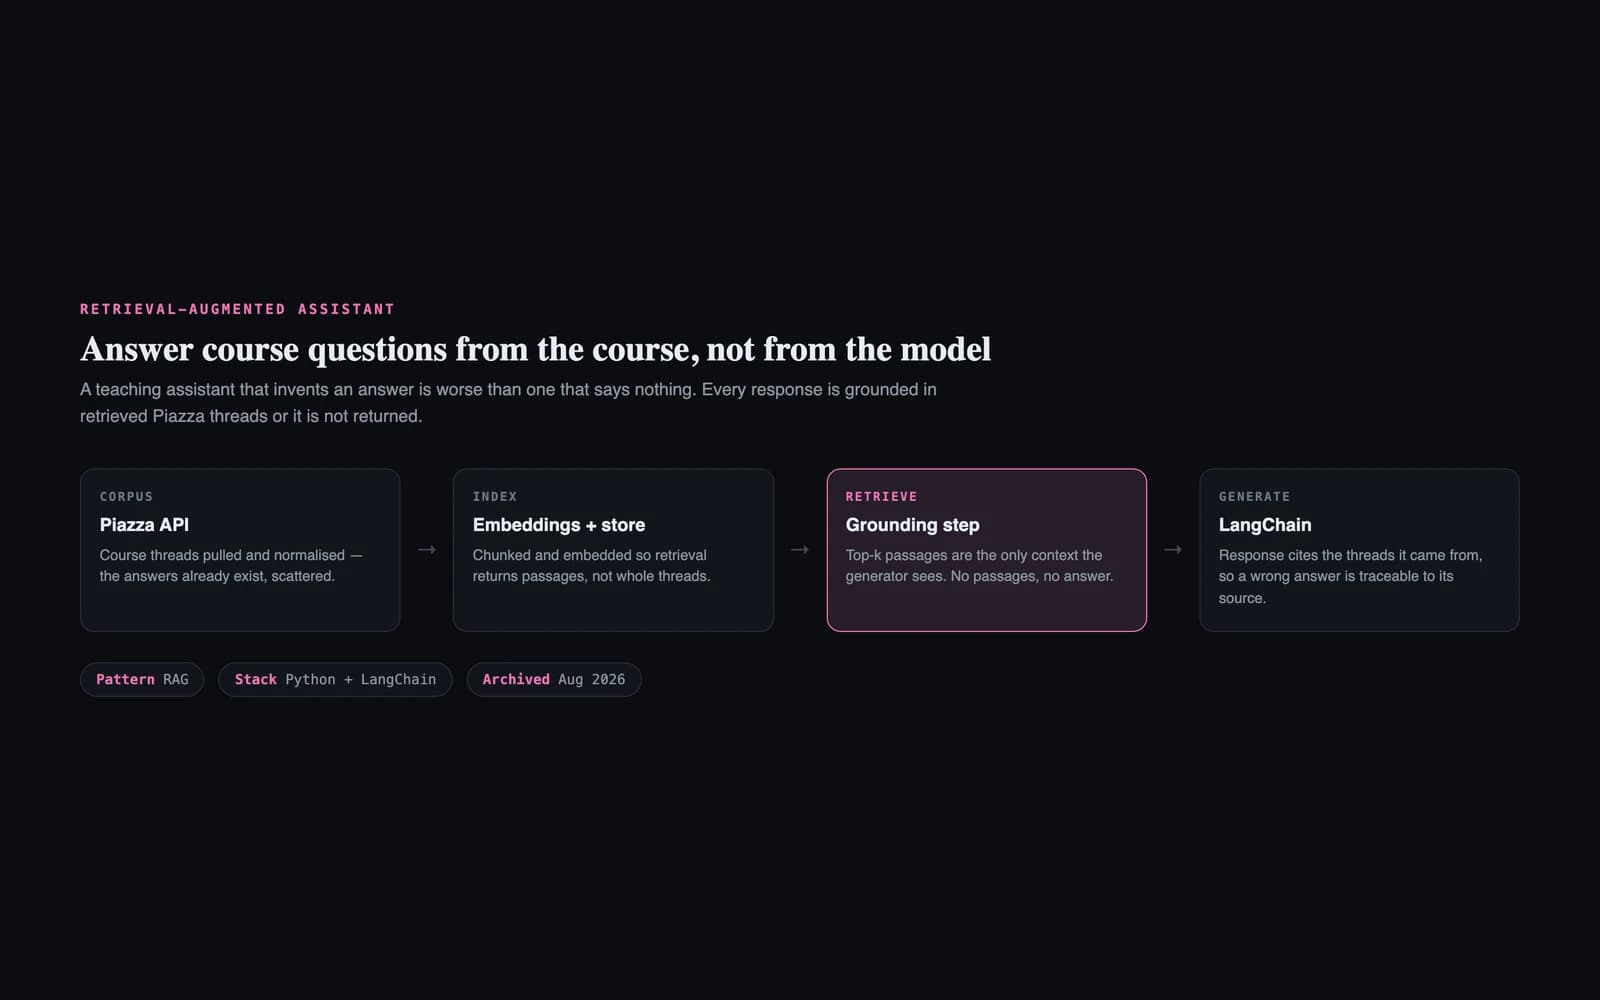
Task: Click the Archived Aug 2026 tag
Action: [554, 680]
